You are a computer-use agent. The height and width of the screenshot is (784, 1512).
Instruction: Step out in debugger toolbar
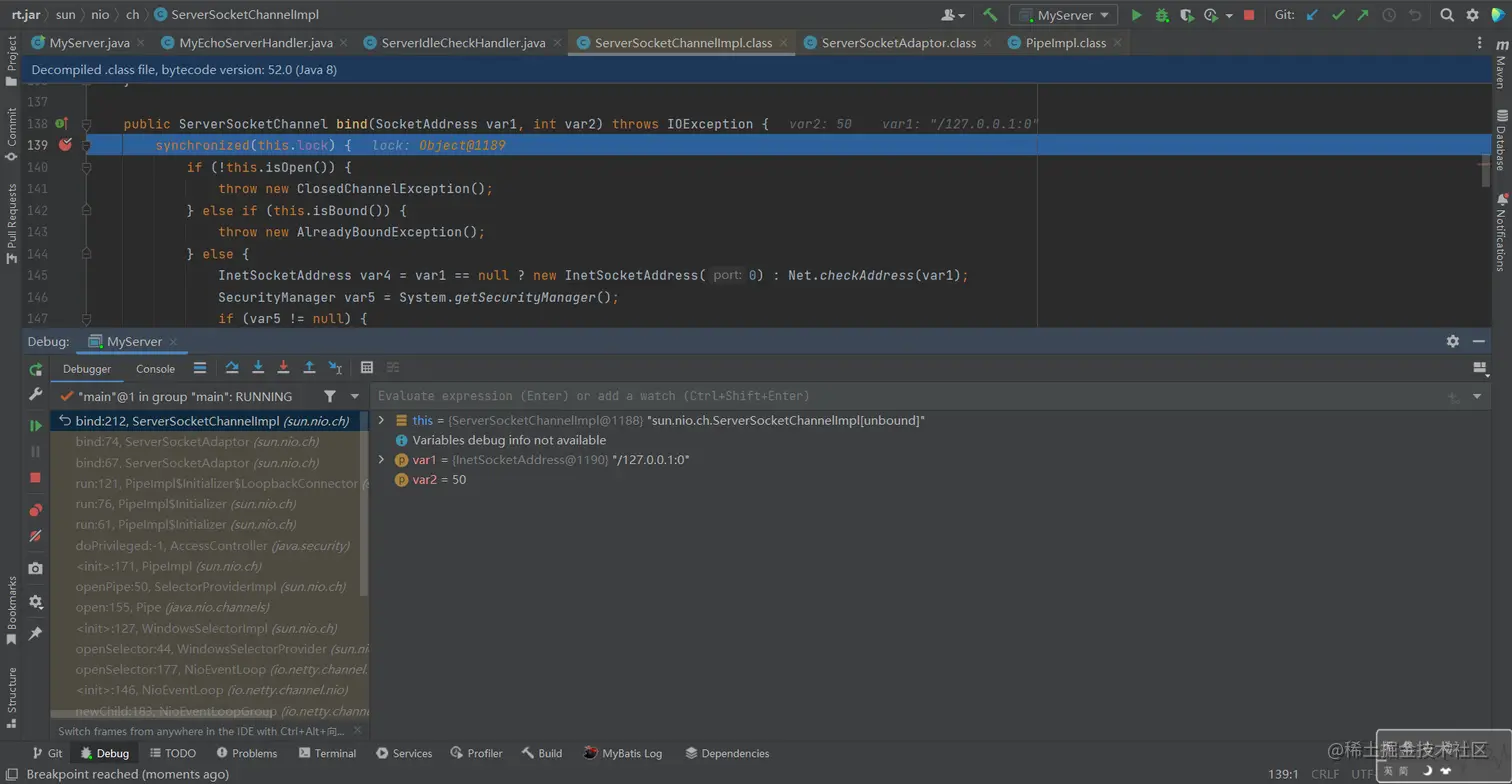coord(310,368)
